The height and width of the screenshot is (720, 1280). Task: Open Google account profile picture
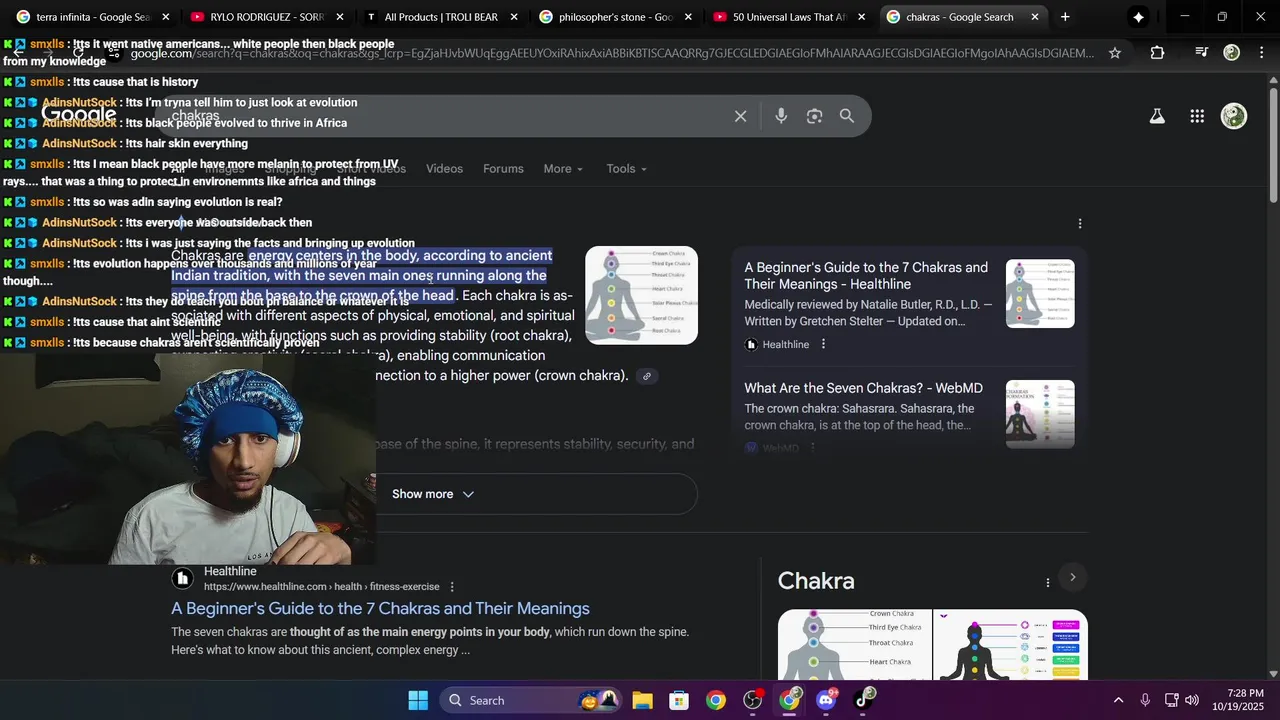coord(1234,116)
